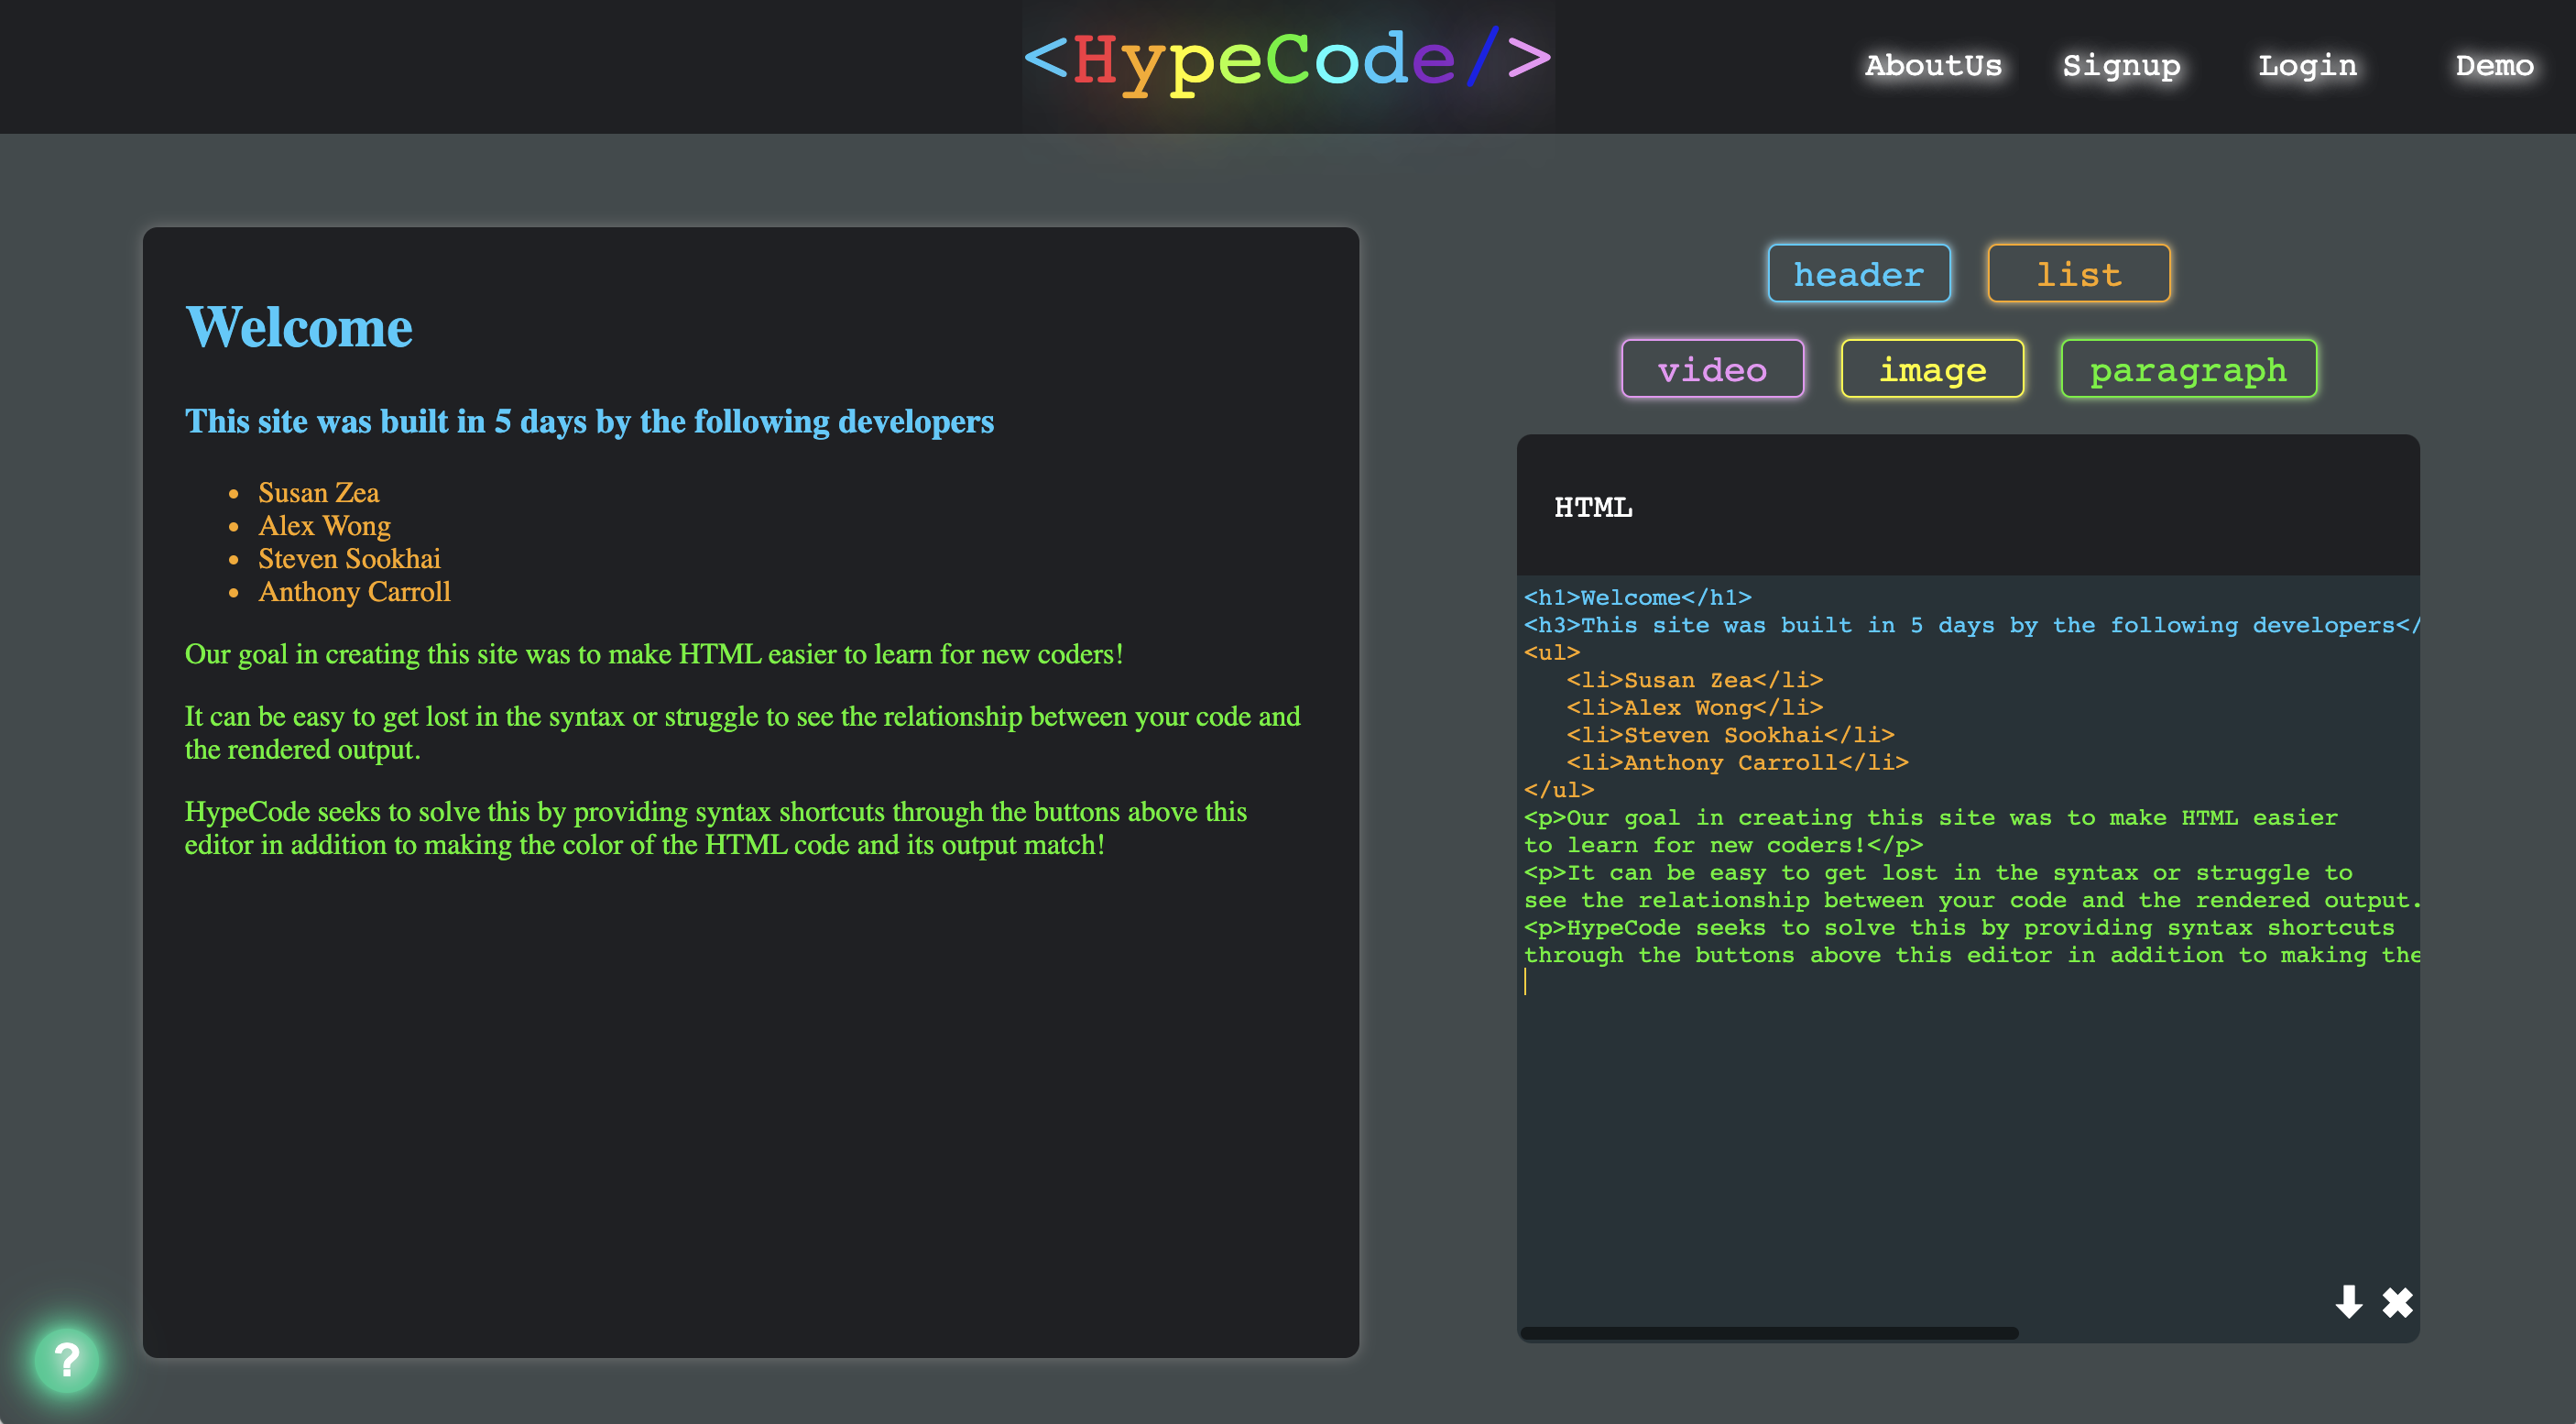Viewport: 2576px width, 1424px height.
Task: Click 'Alex Wong' in the rendered list
Action: pyautogui.click(x=324, y=525)
